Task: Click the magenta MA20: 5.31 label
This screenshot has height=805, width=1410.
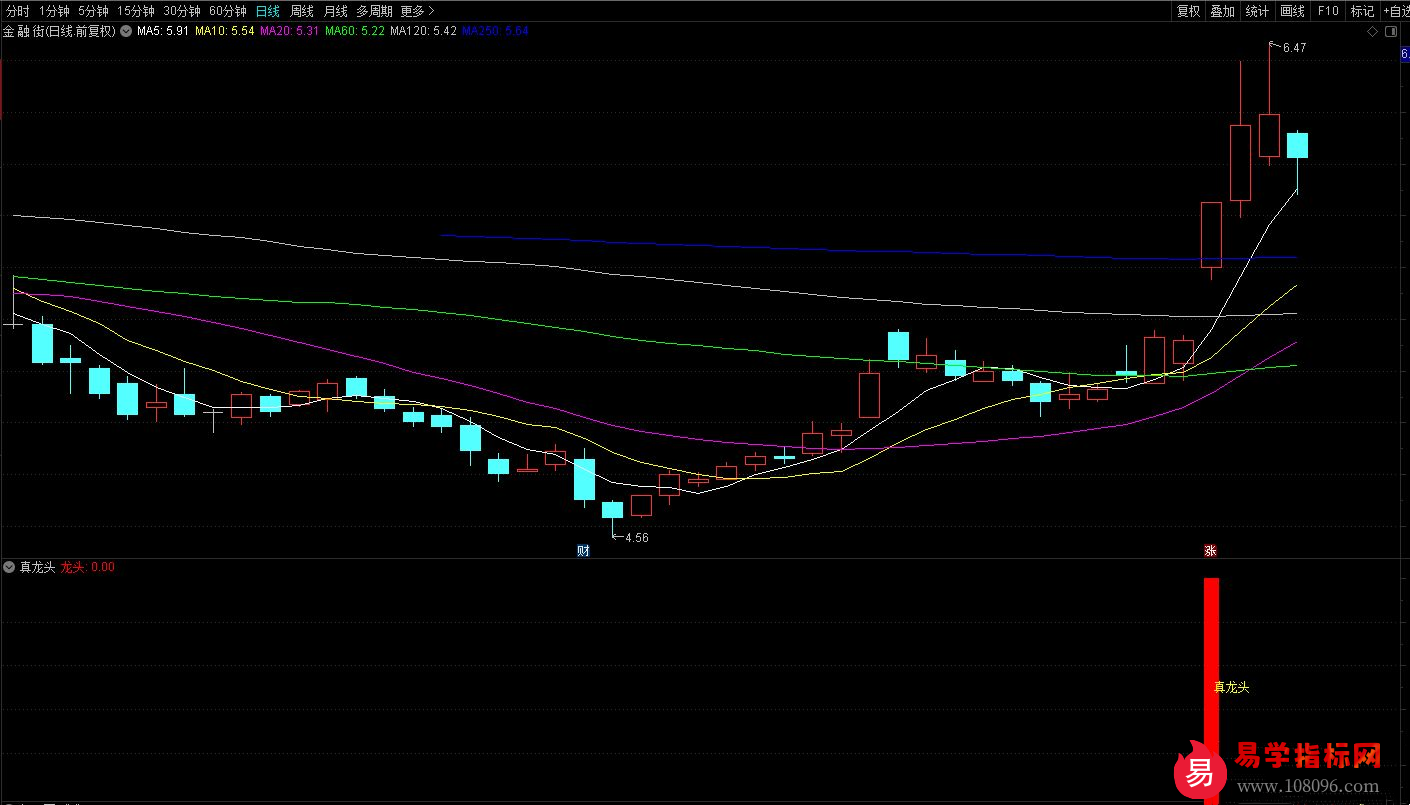Action: [290, 31]
